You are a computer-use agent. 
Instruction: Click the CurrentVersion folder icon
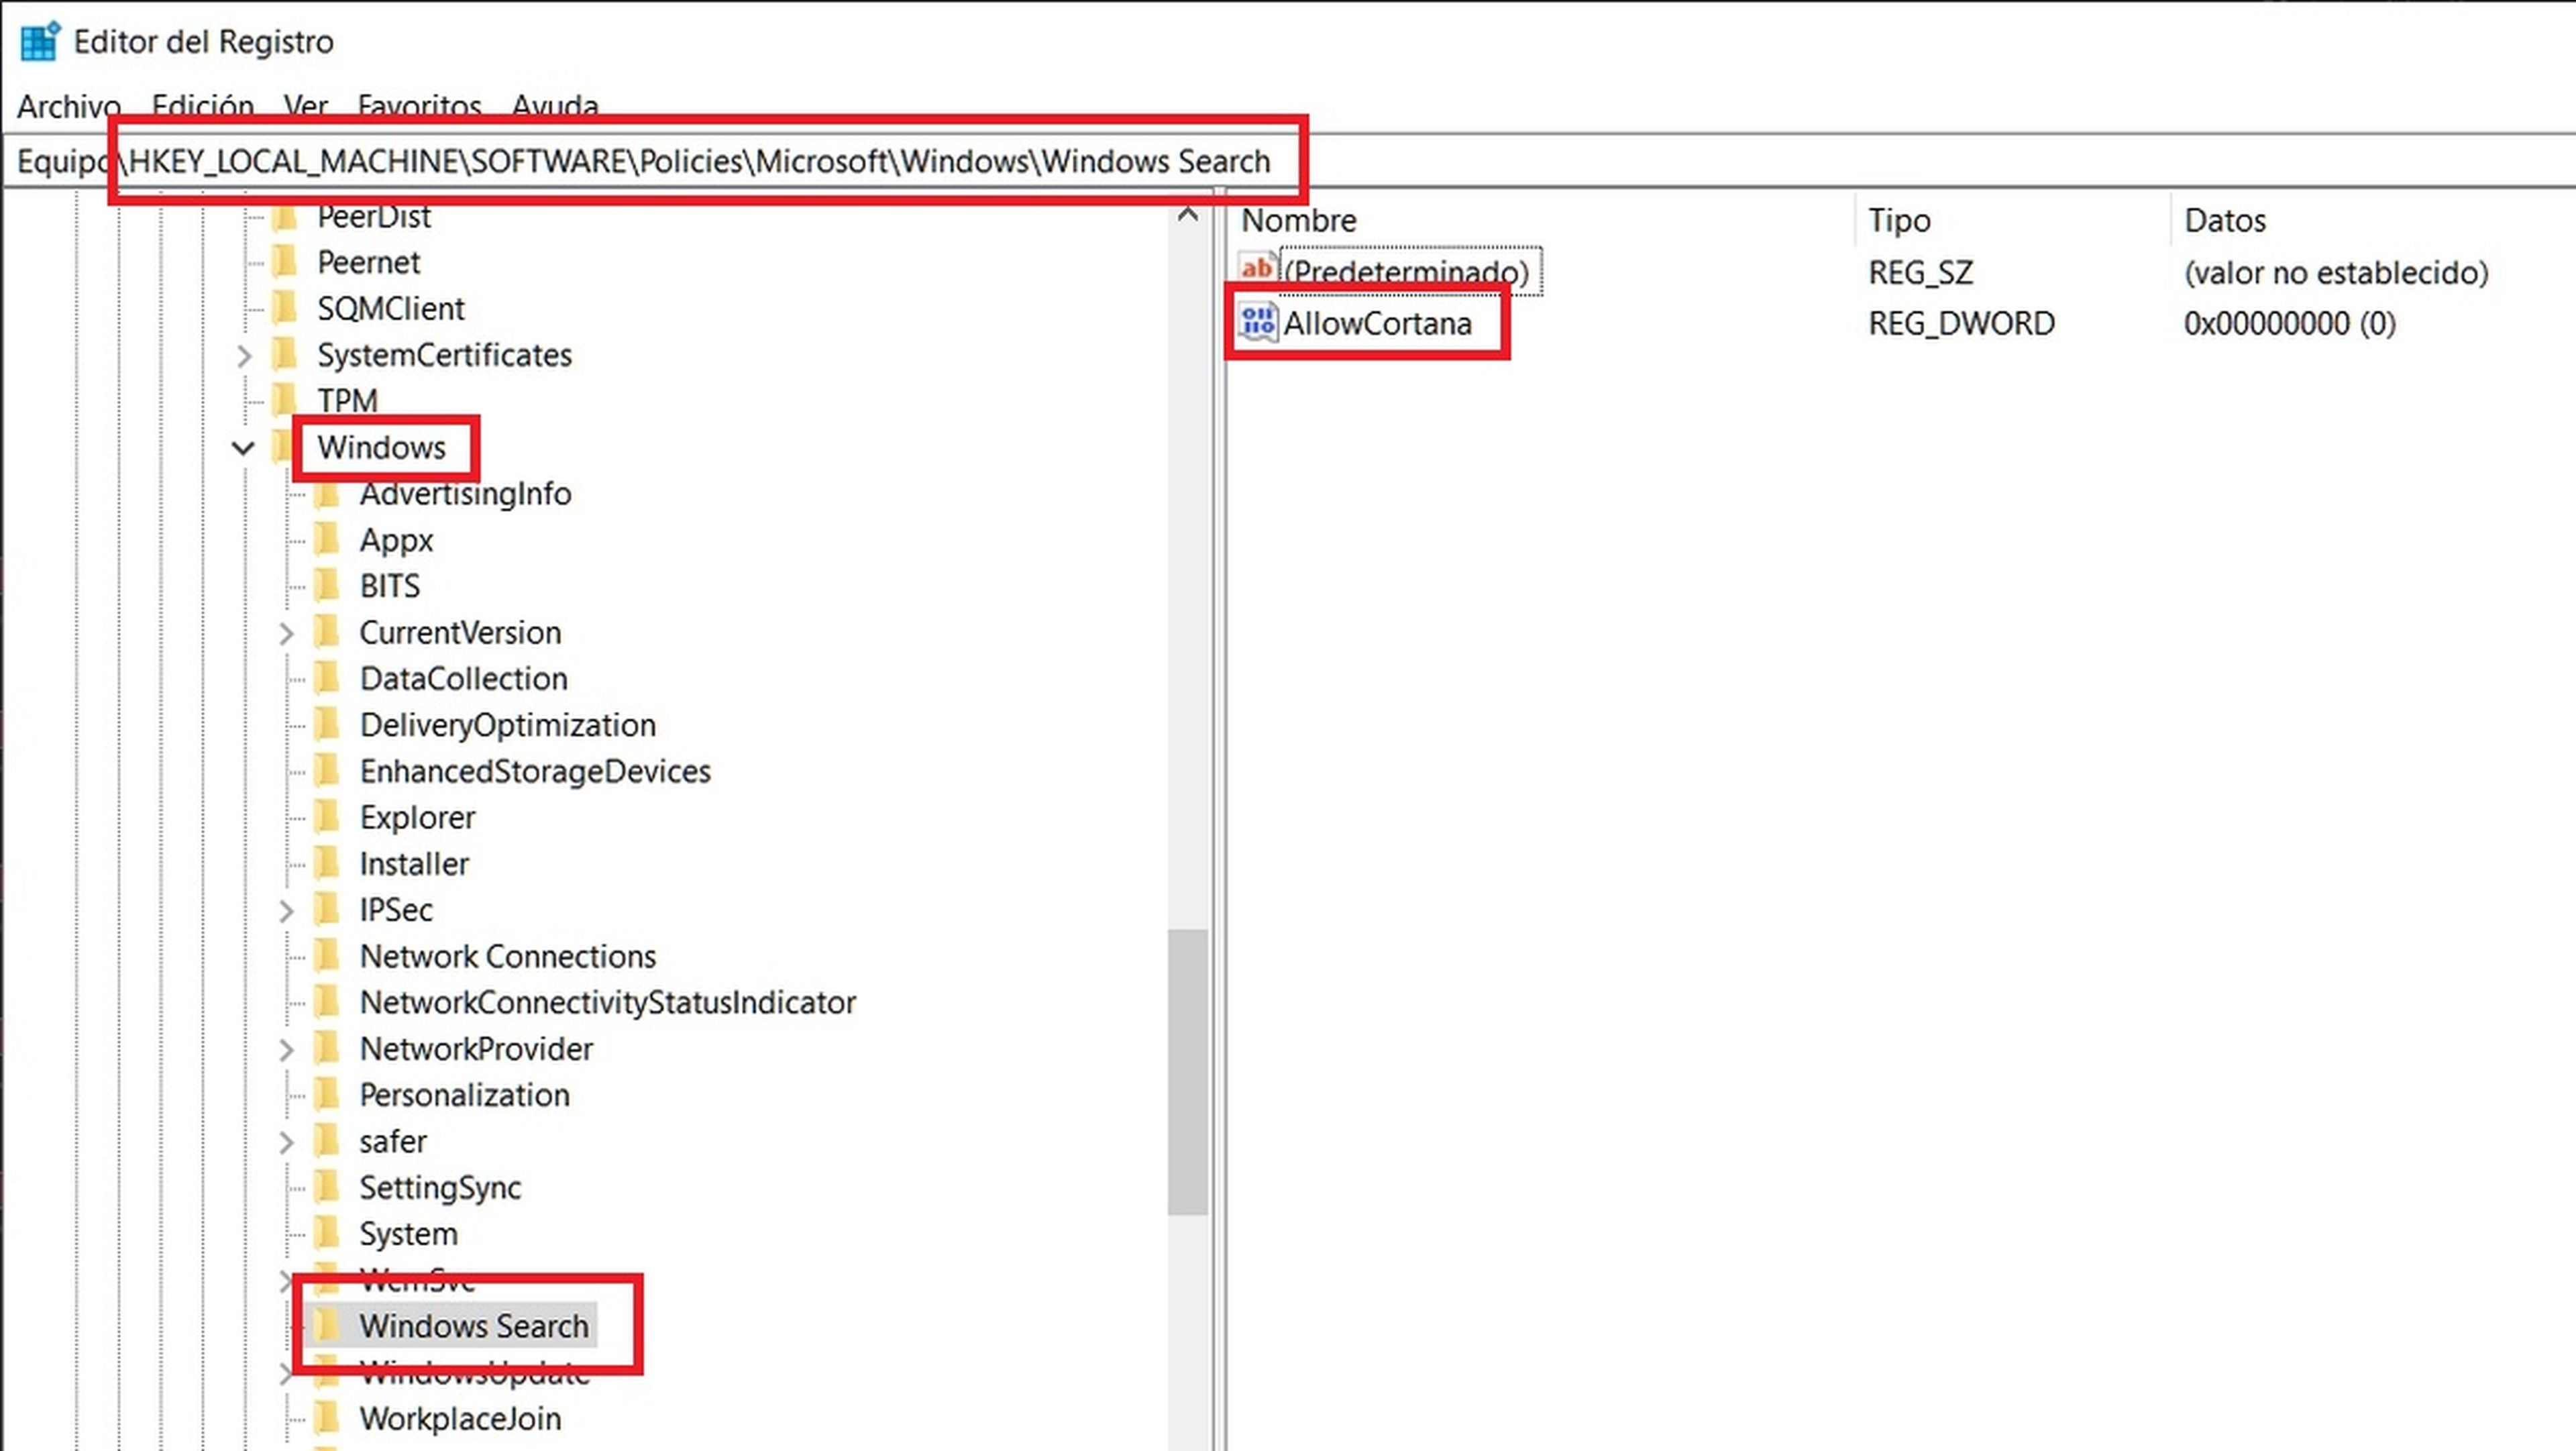[x=327, y=633]
